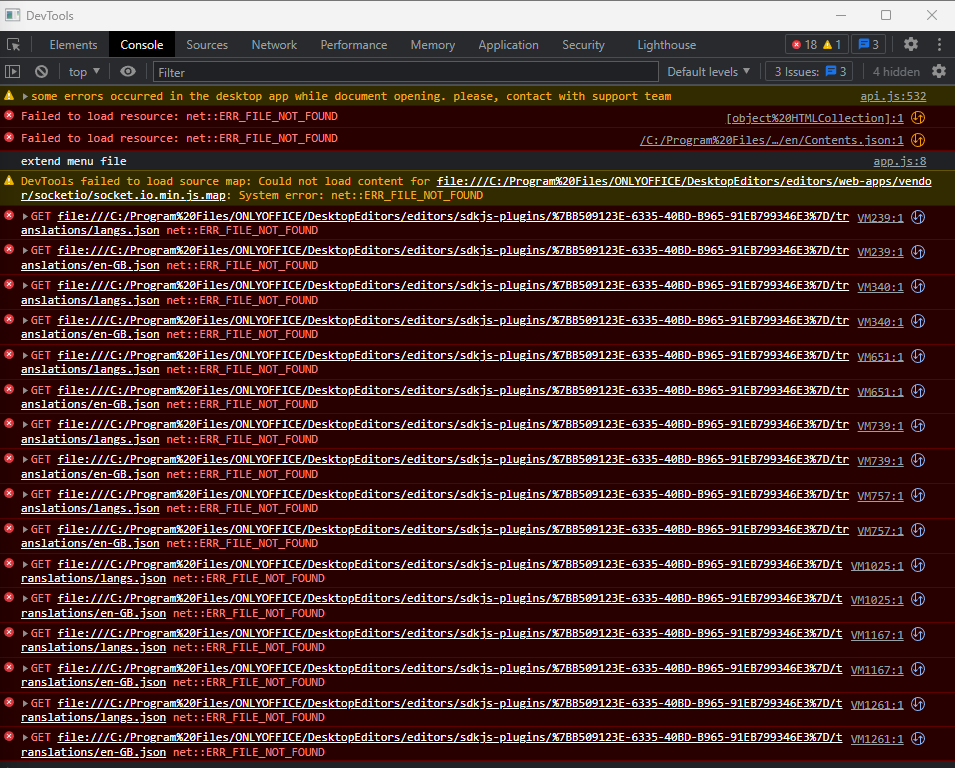Network icon for VM1025:1 en-GB.json row
This screenshot has height=768, width=955.
point(918,599)
